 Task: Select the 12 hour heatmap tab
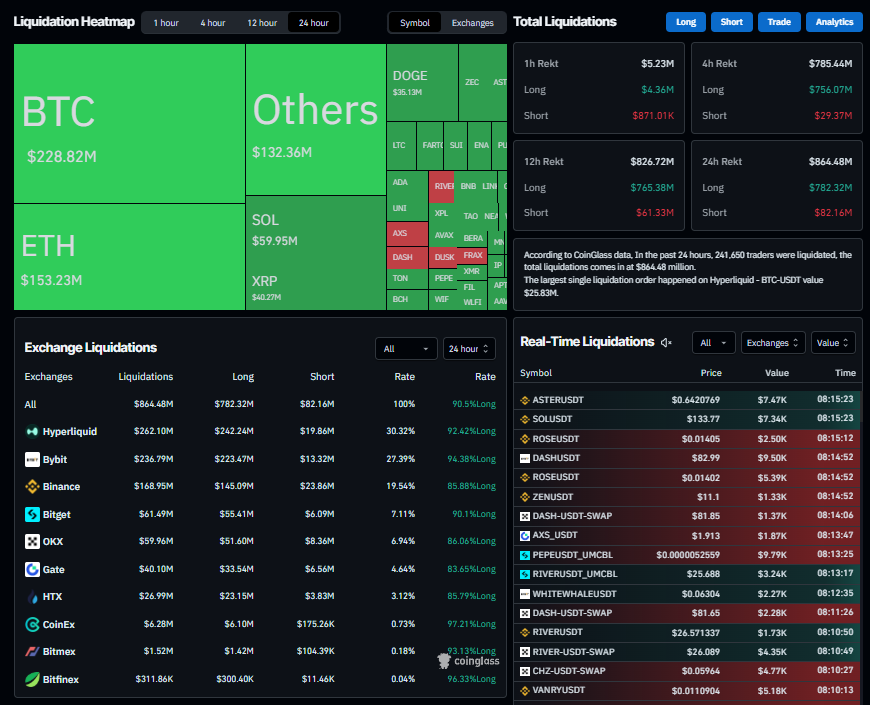(262, 22)
